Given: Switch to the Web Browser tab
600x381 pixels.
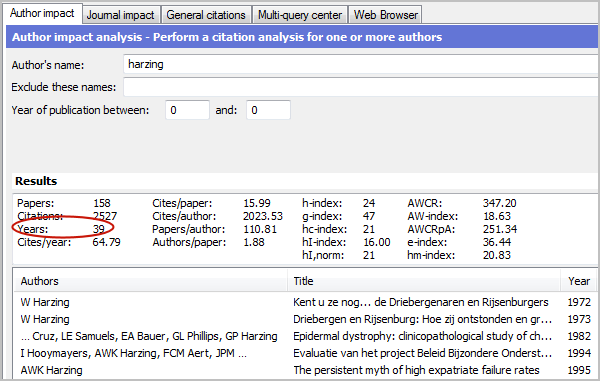Looking at the screenshot, I should [x=385, y=15].
